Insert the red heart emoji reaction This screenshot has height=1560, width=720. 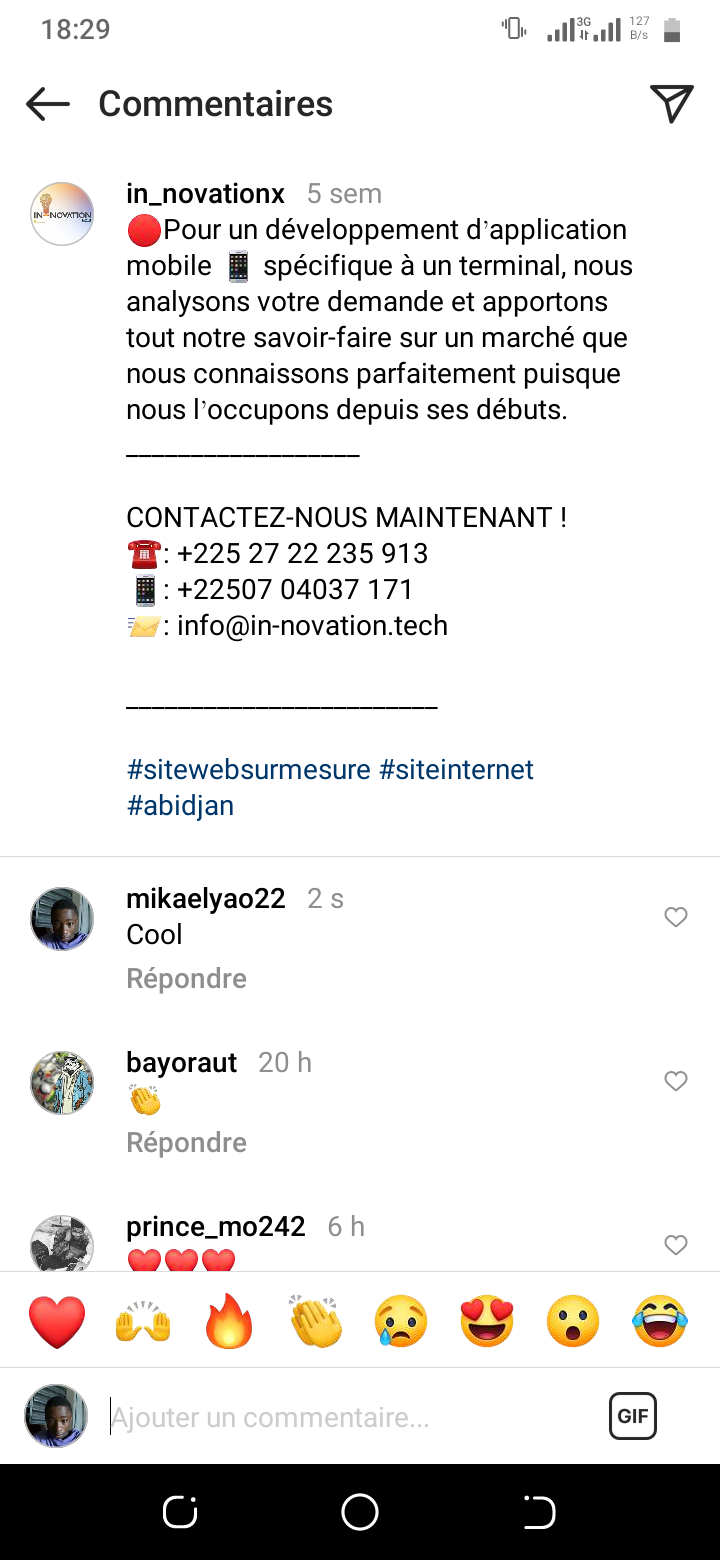57,1321
